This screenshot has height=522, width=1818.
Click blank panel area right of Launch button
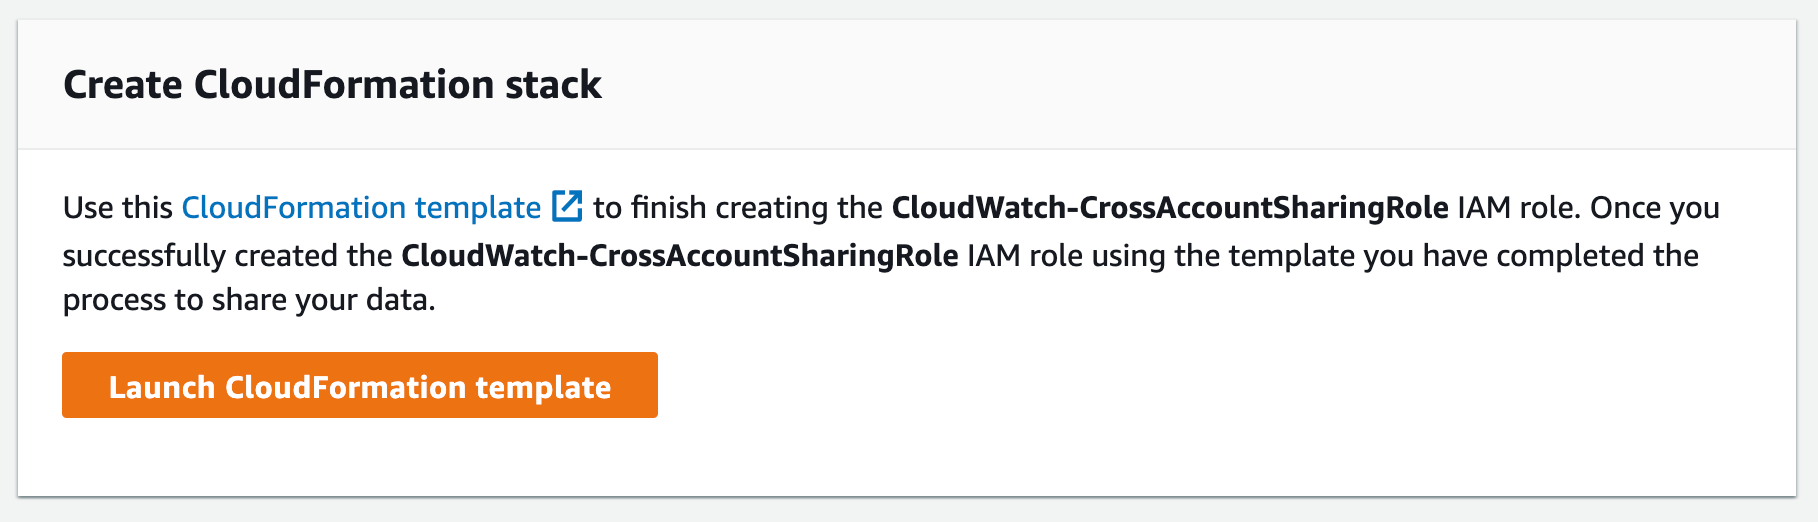pyautogui.click(x=1200, y=385)
